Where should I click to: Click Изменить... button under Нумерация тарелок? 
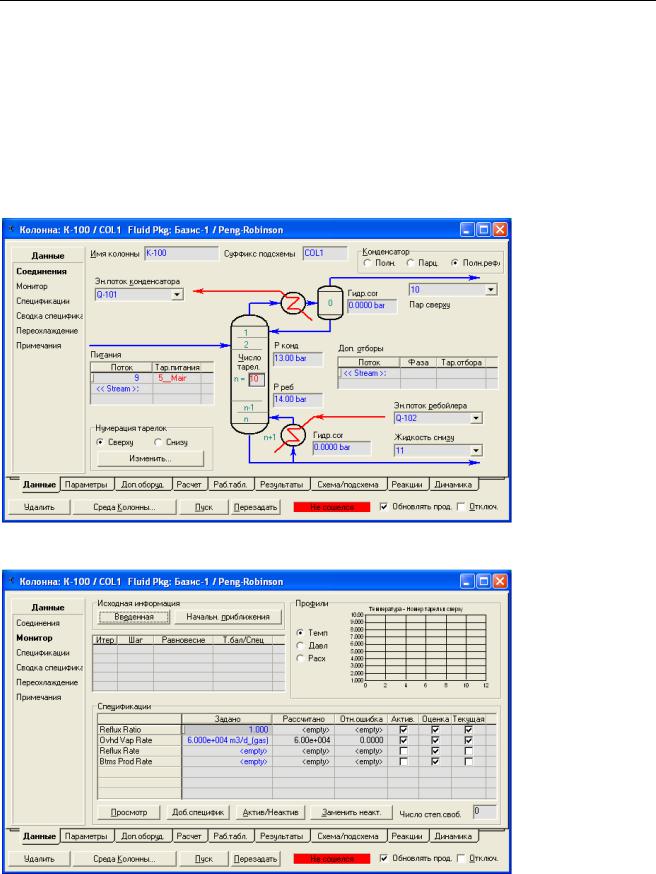point(150,459)
